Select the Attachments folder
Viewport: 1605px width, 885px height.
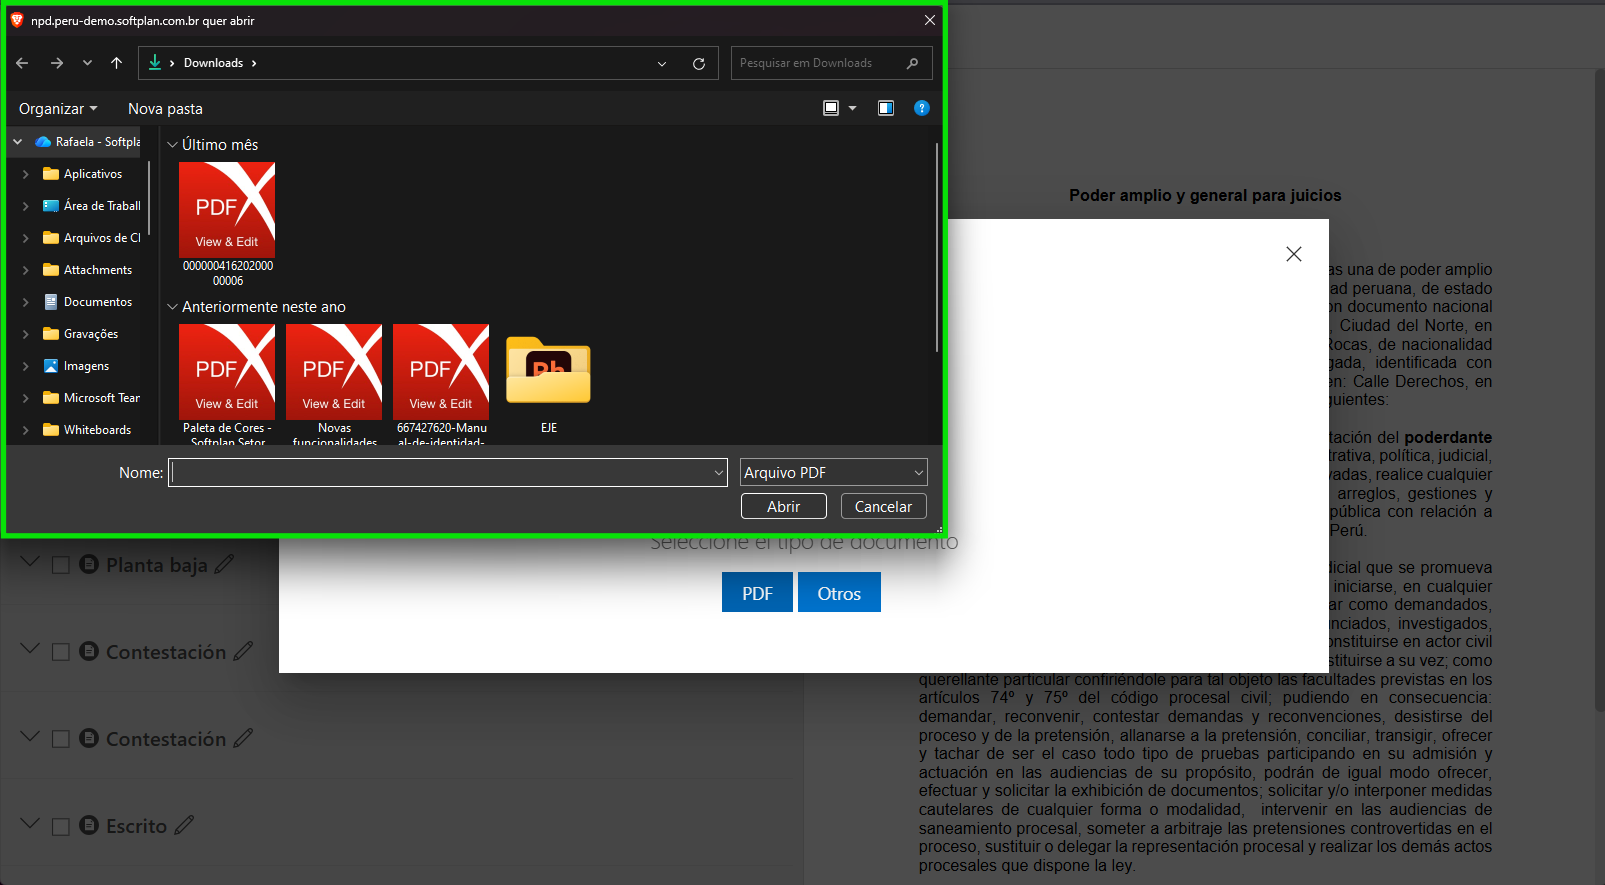[x=88, y=270]
